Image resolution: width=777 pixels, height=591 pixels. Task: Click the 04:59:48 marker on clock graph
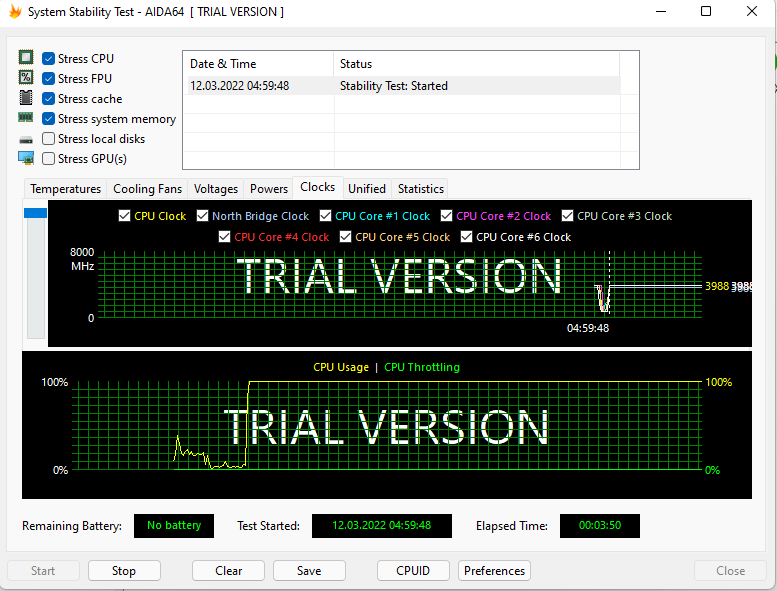click(588, 328)
